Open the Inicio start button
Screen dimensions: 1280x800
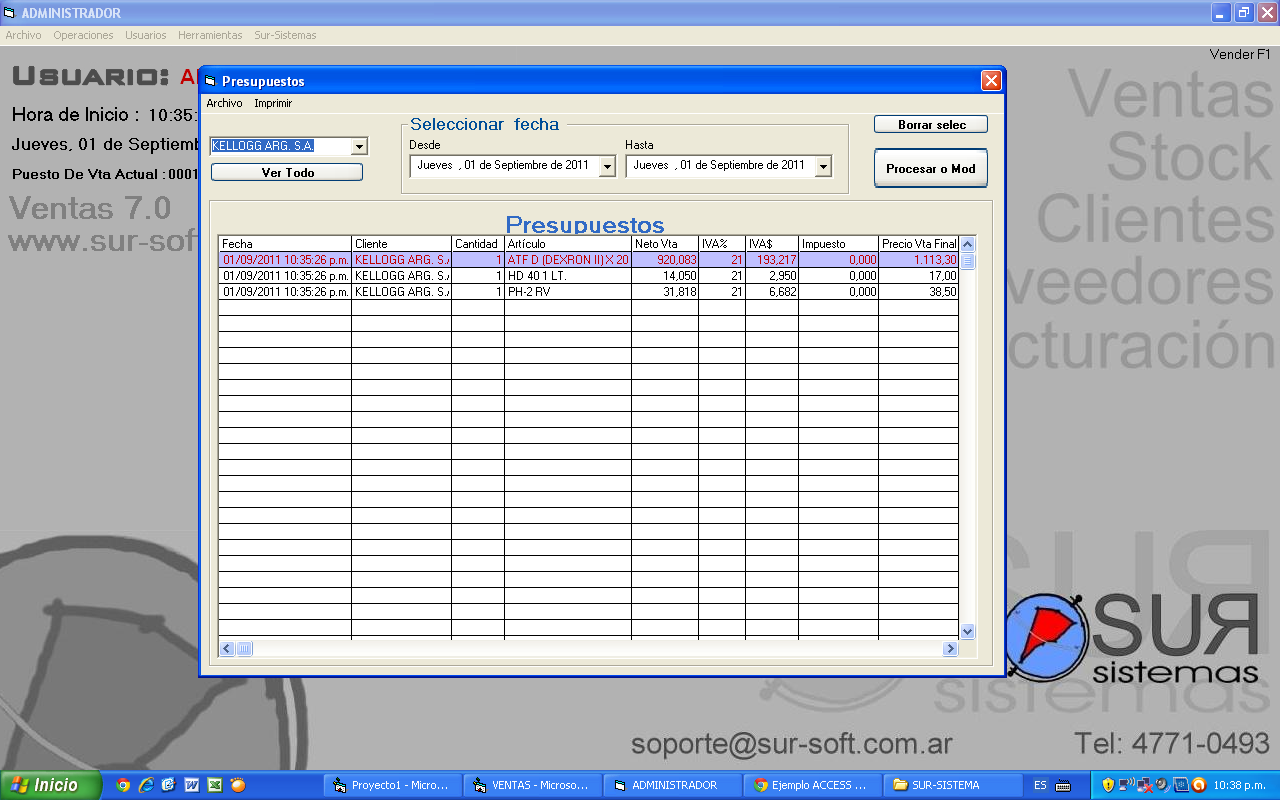(51, 785)
